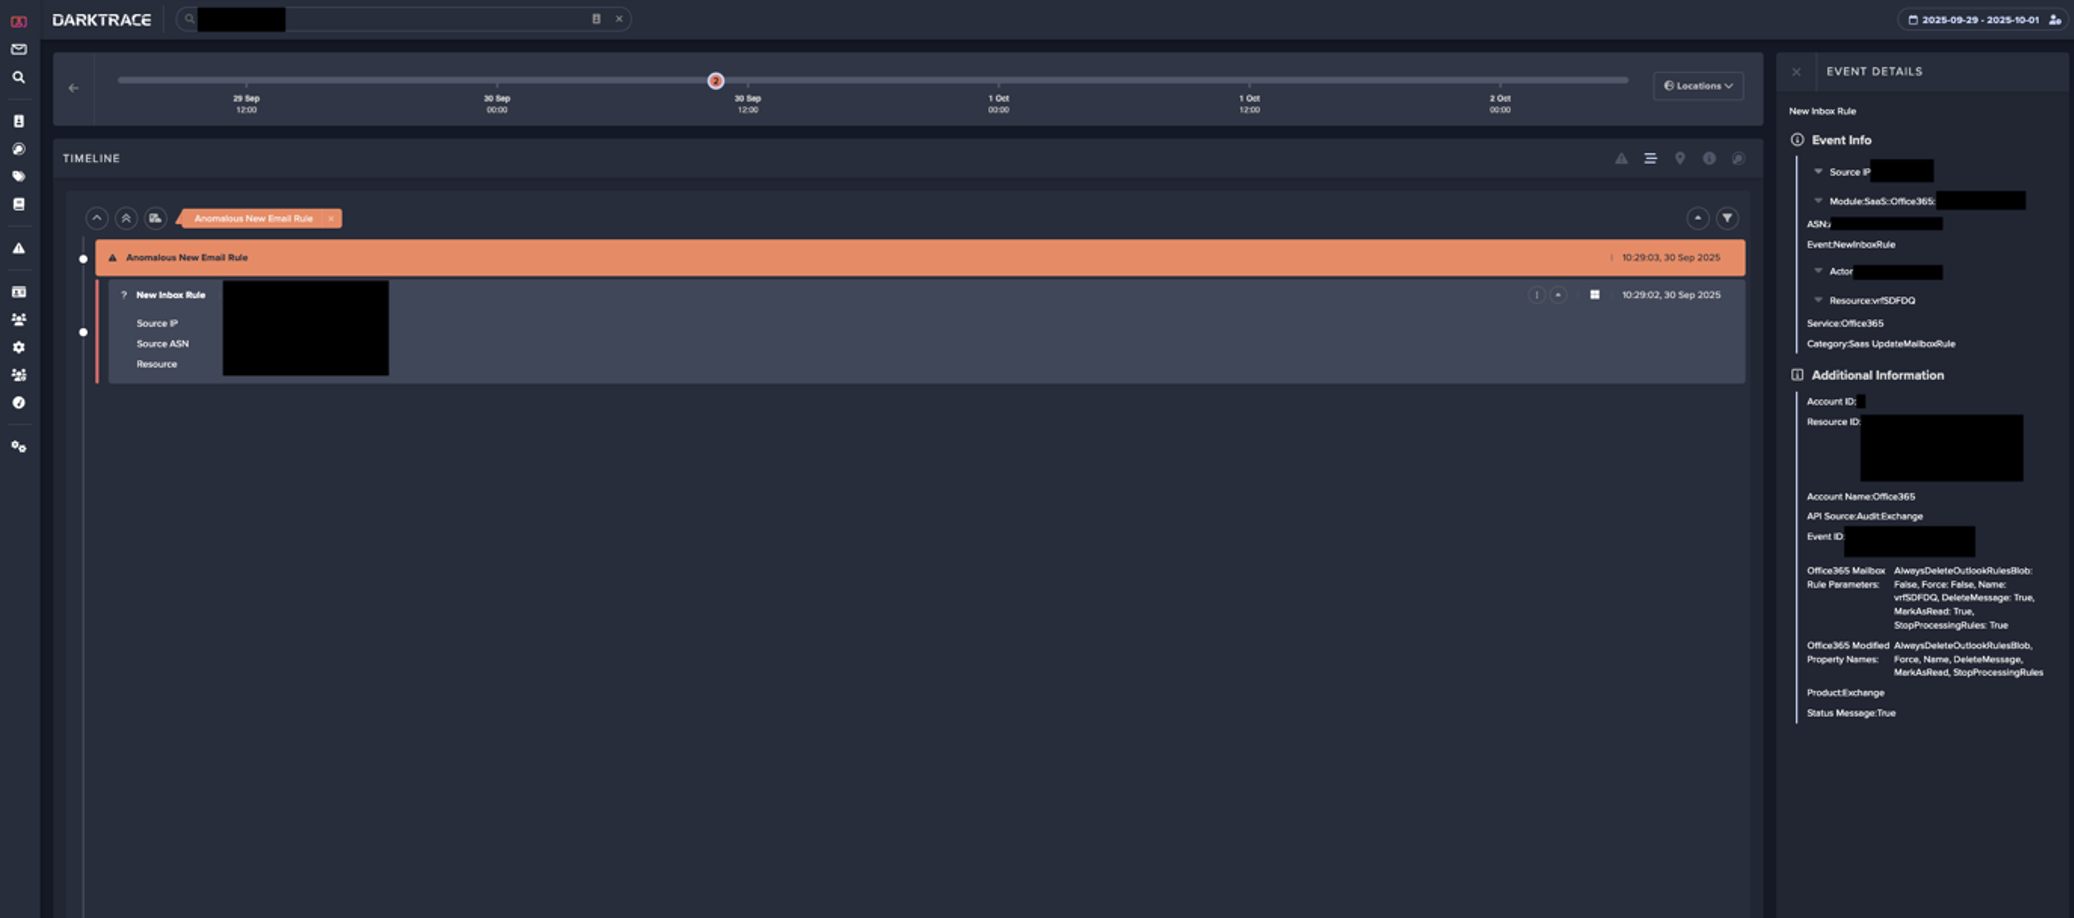Click the tags icon in the left sidebar
2074x918 pixels.
(x=18, y=177)
